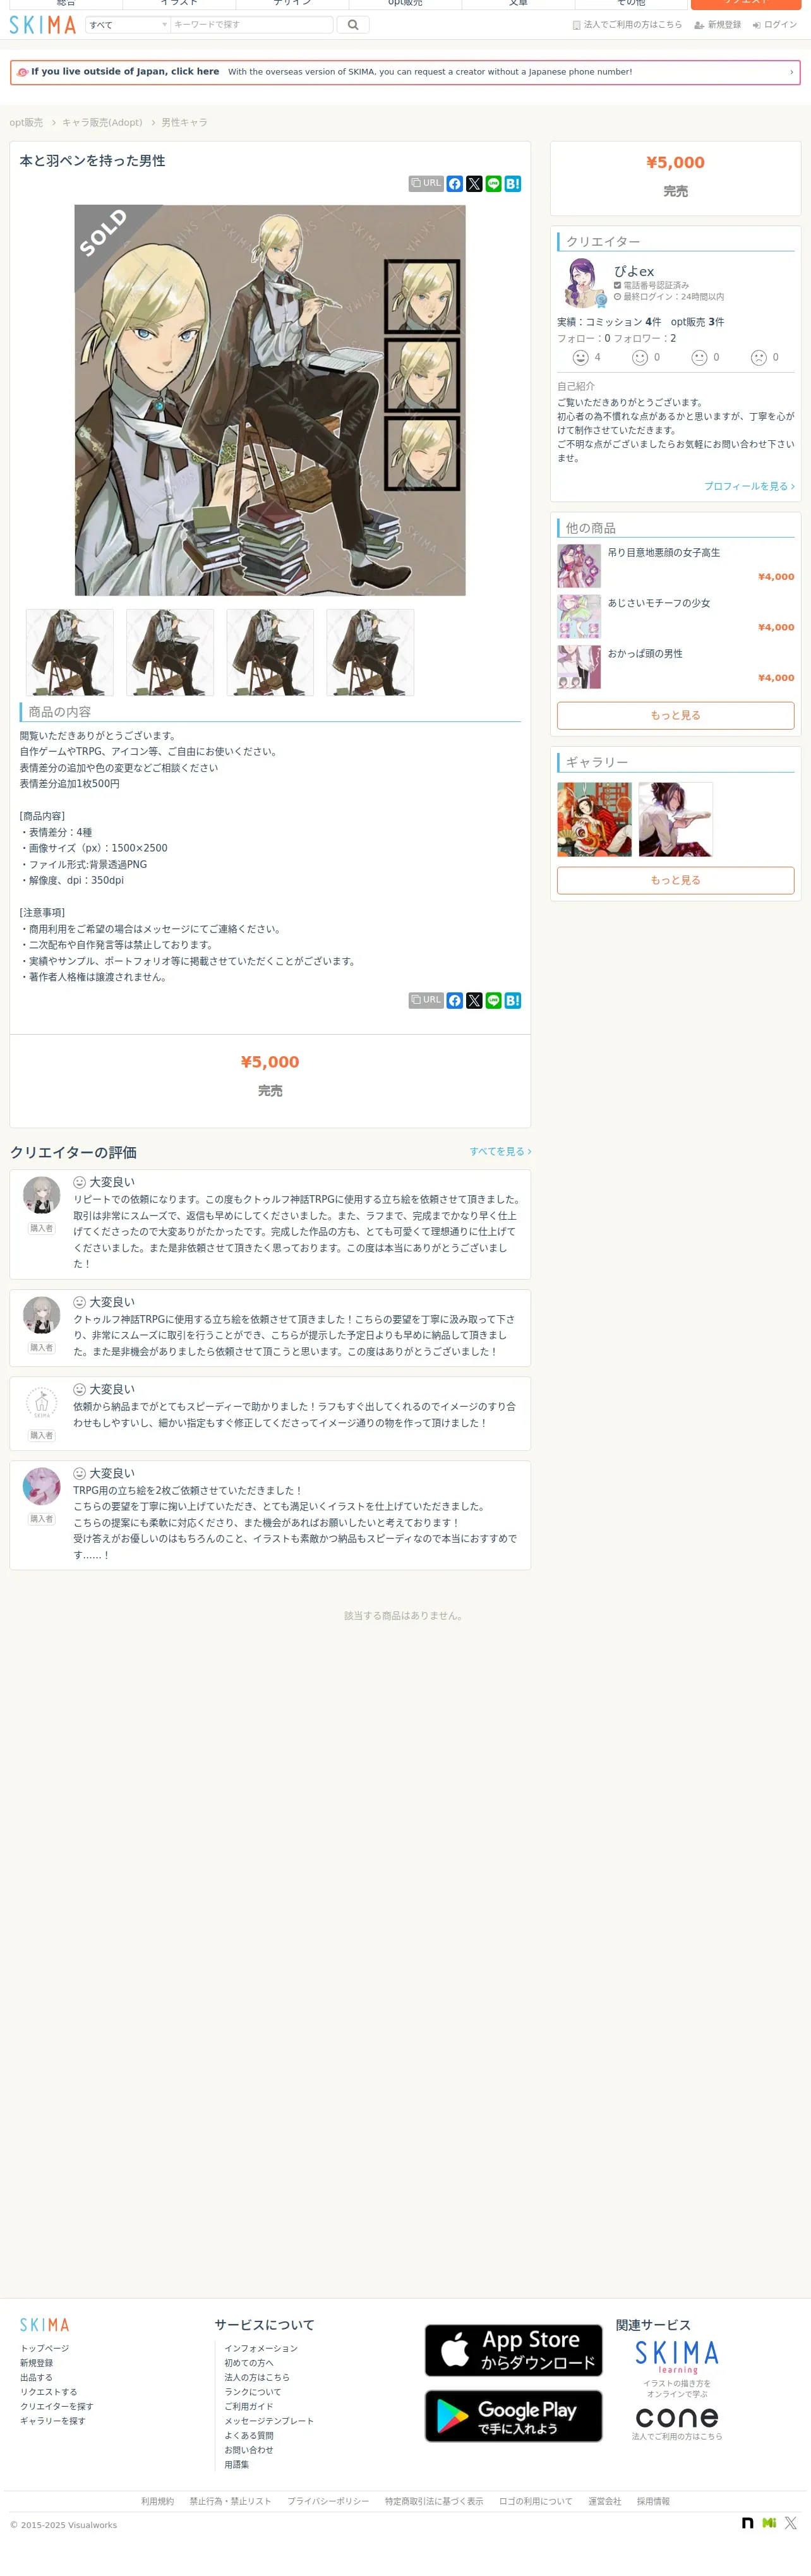
Task: Select the first product thumbnail below main image
Action: coord(70,652)
